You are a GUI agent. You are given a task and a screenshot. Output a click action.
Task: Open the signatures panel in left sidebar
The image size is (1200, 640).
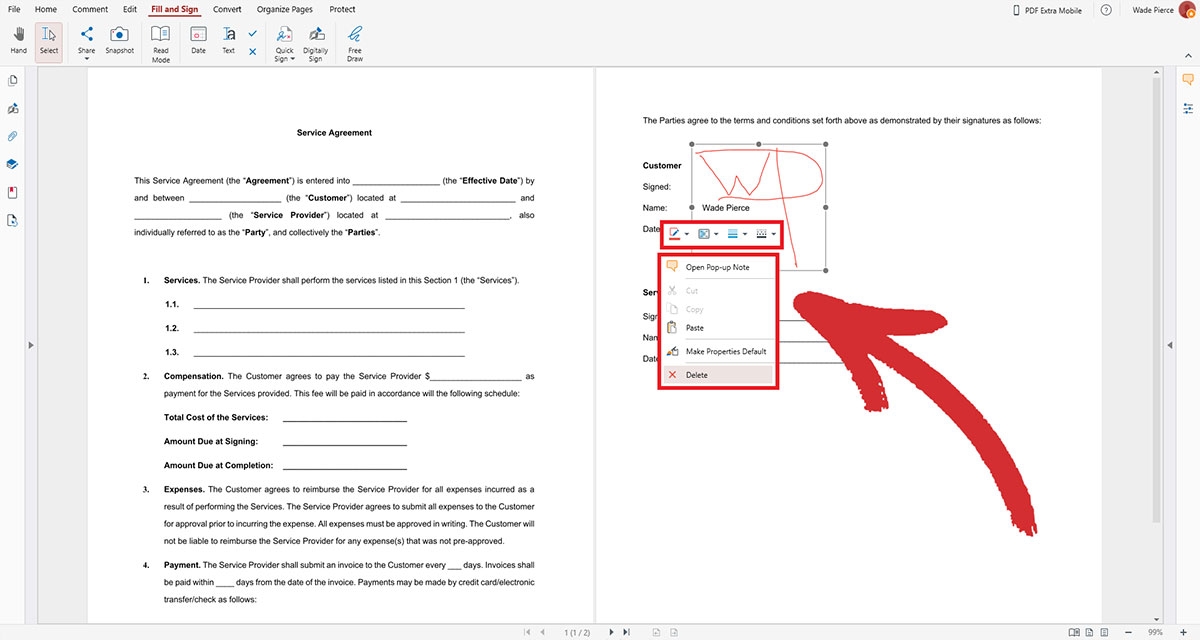click(x=13, y=108)
